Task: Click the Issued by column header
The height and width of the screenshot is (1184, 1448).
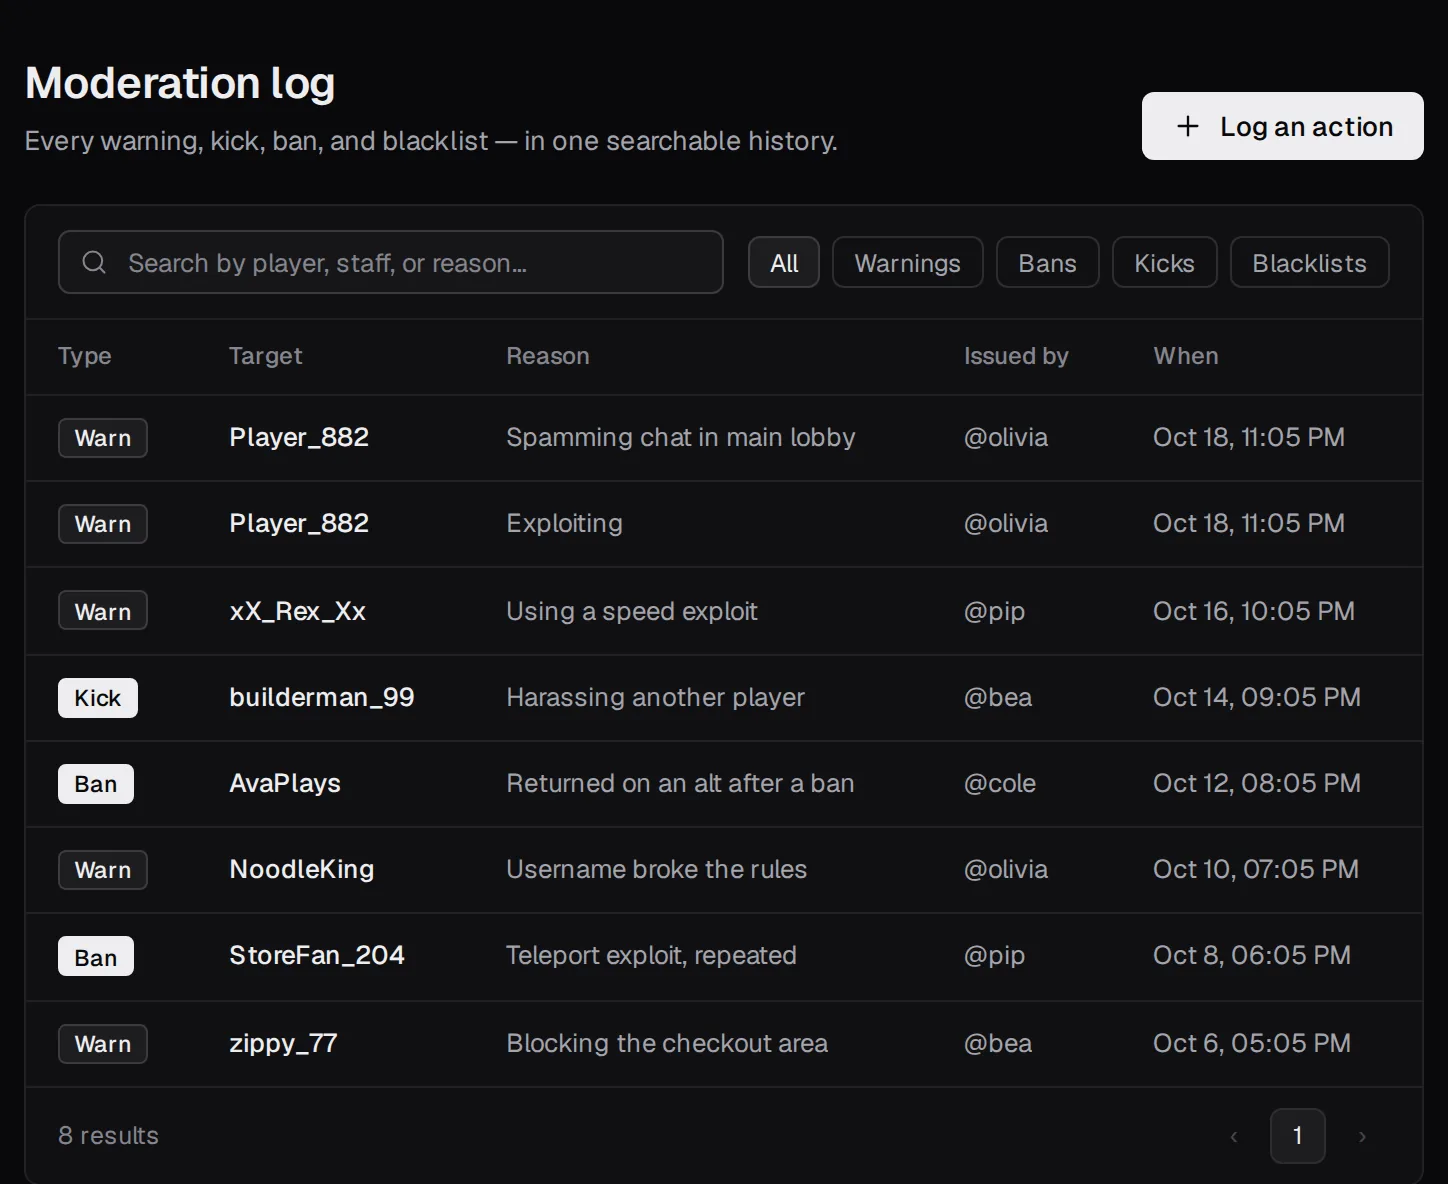Action: pyautogui.click(x=1015, y=356)
